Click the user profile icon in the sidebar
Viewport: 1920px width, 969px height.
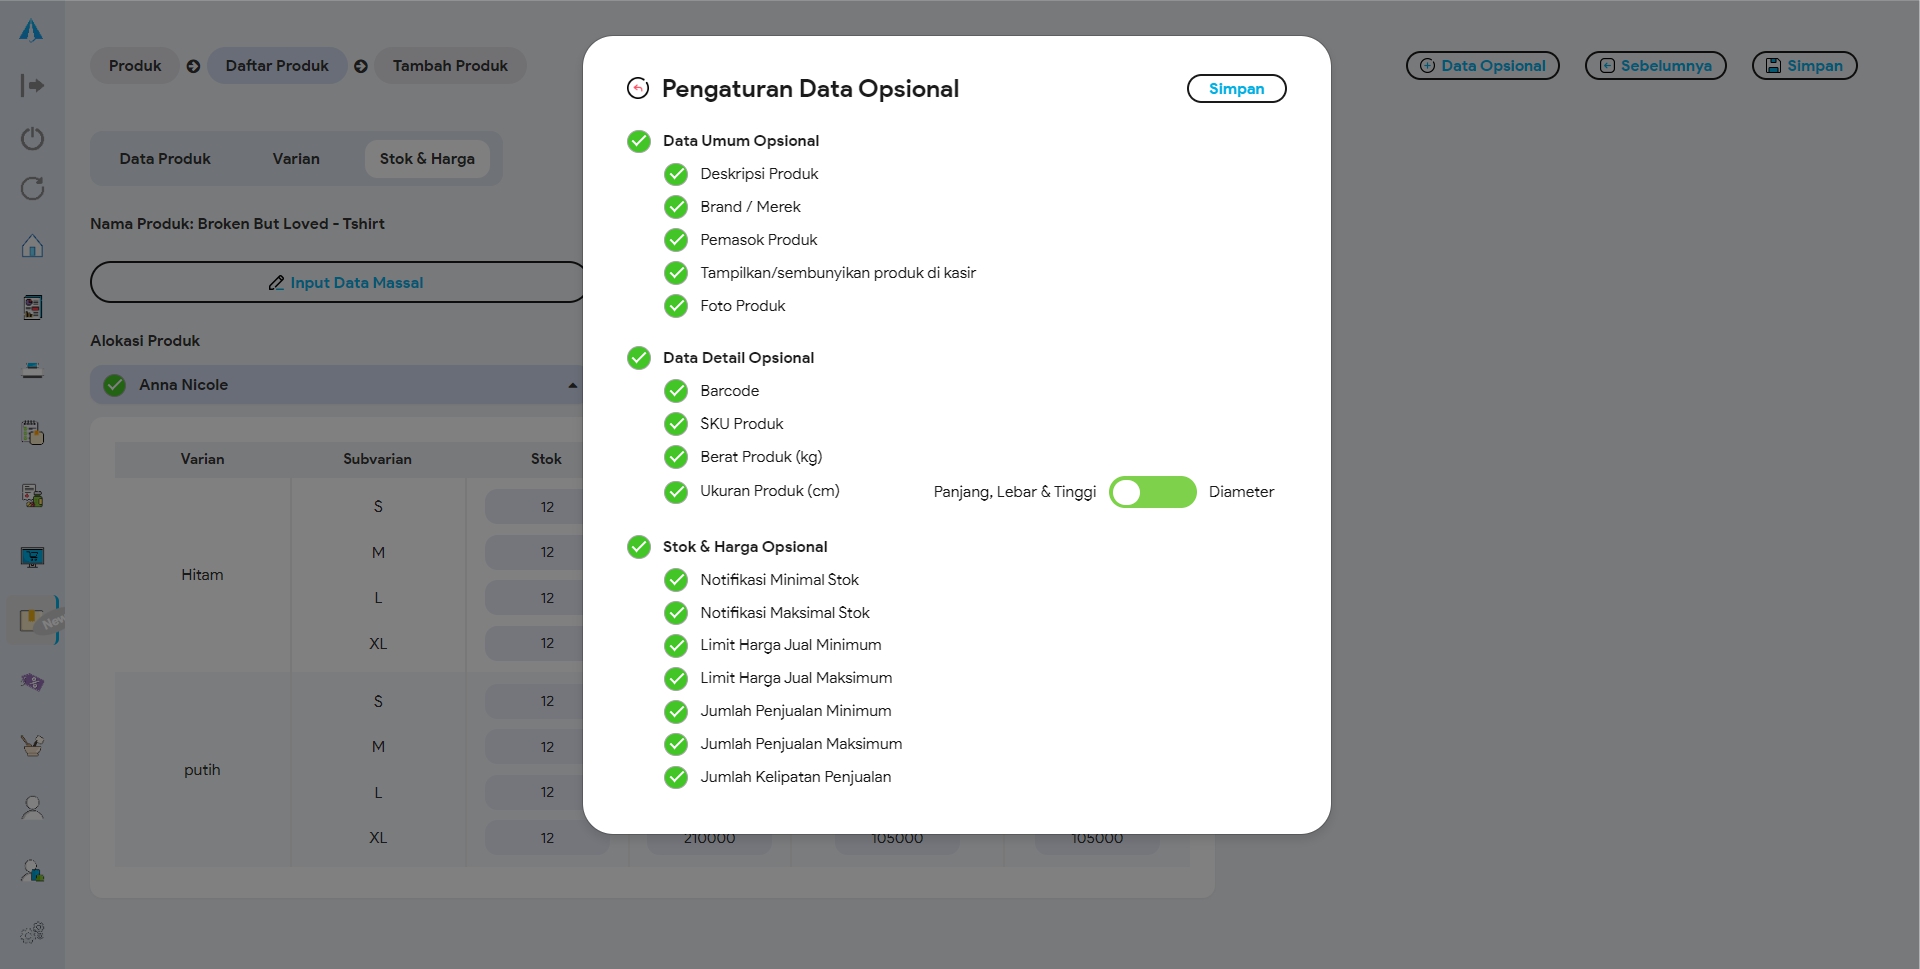click(32, 808)
